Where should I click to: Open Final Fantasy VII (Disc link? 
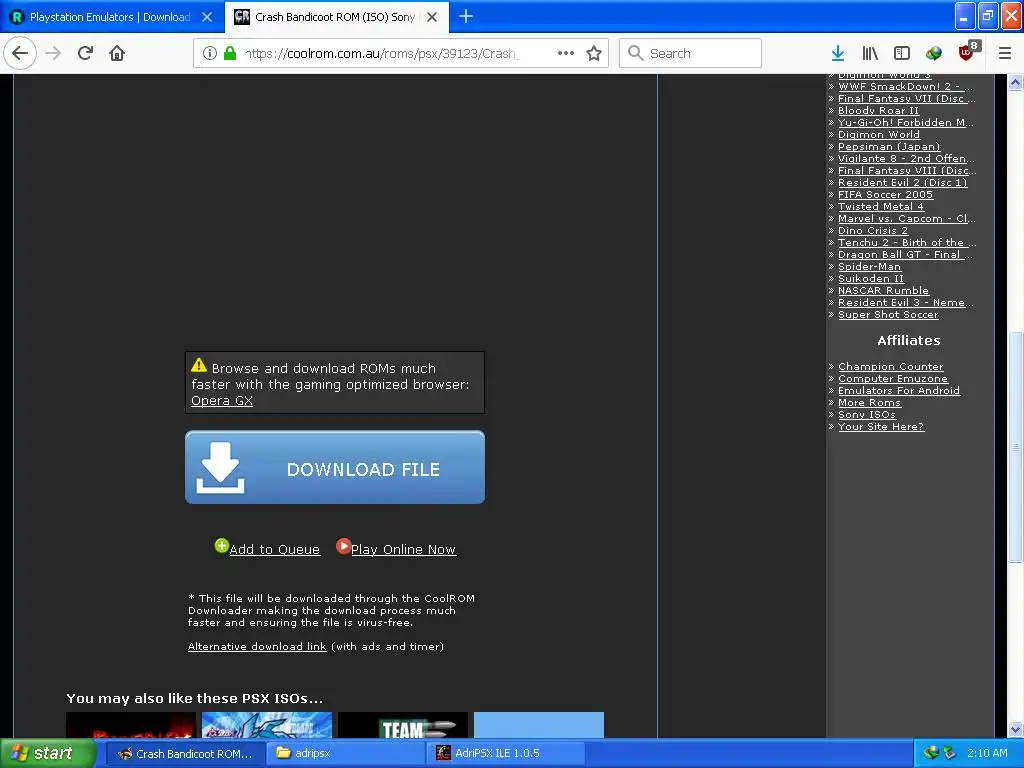coord(906,99)
